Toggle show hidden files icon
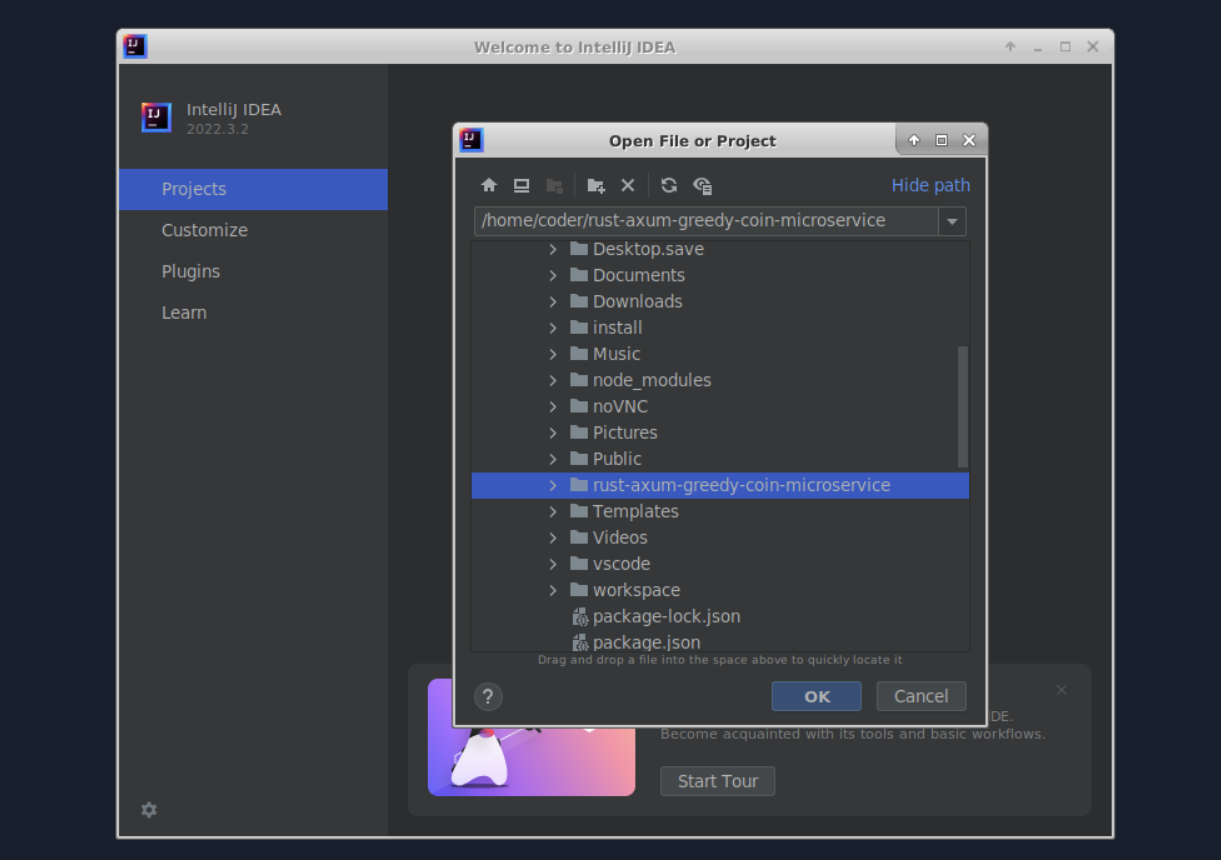Viewport: 1221px width, 860px height. point(703,185)
